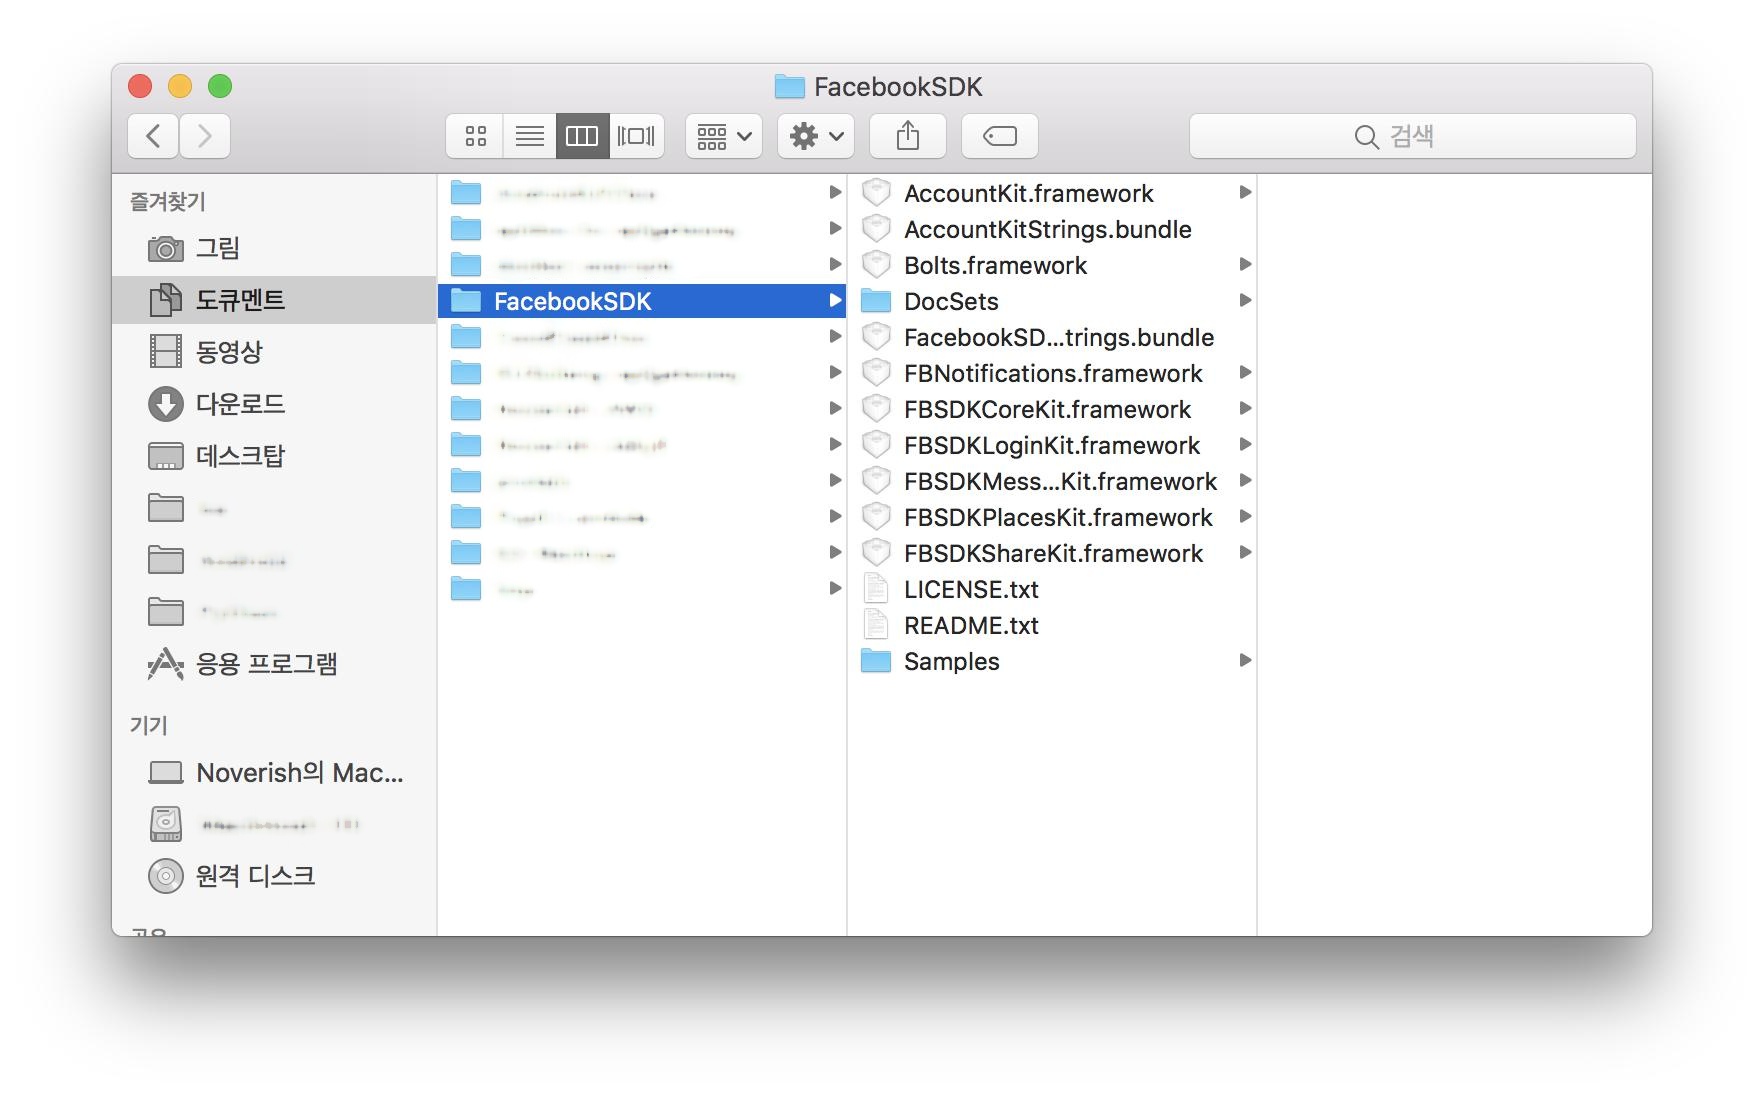Switch to icon view mode
This screenshot has height=1096, width=1764.
click(476, 136)
